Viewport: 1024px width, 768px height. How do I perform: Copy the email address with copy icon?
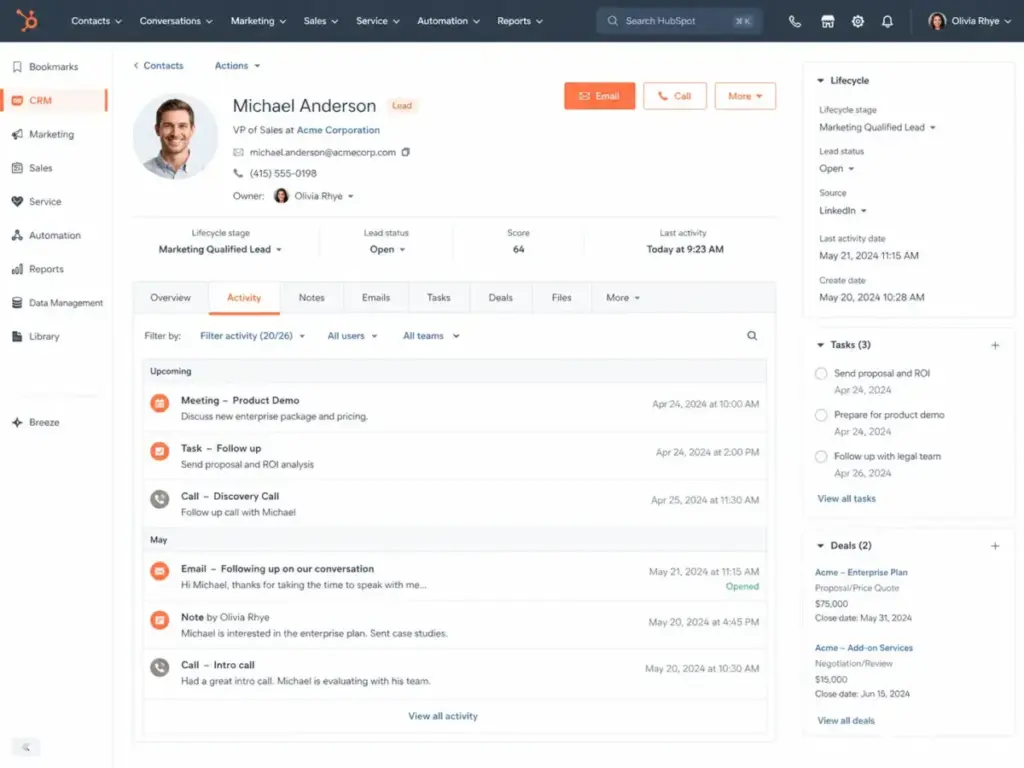coord(406,152)
